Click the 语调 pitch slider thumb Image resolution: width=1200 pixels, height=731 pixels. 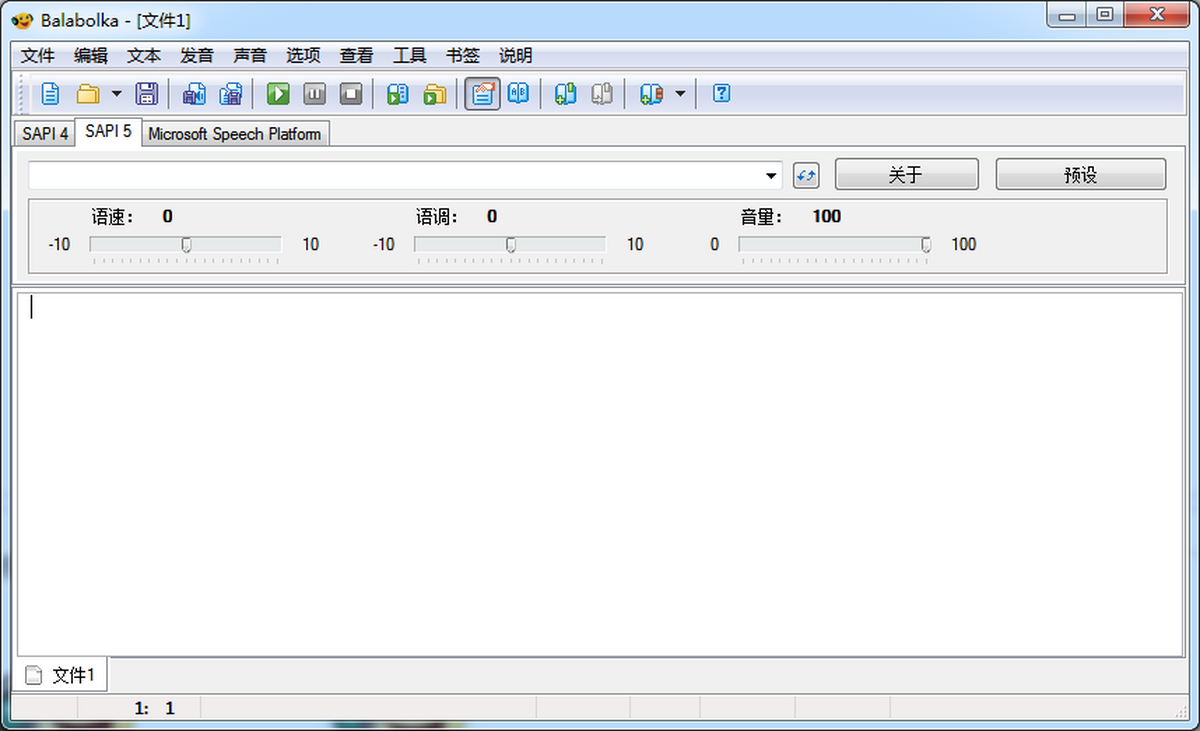(x=511, y=245)
